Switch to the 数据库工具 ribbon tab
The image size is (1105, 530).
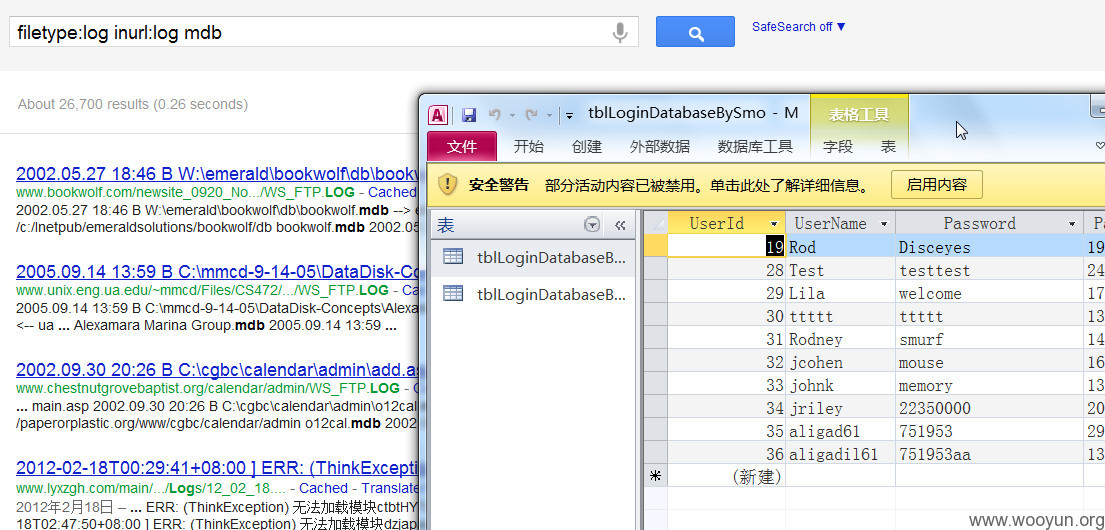(755, 147)
